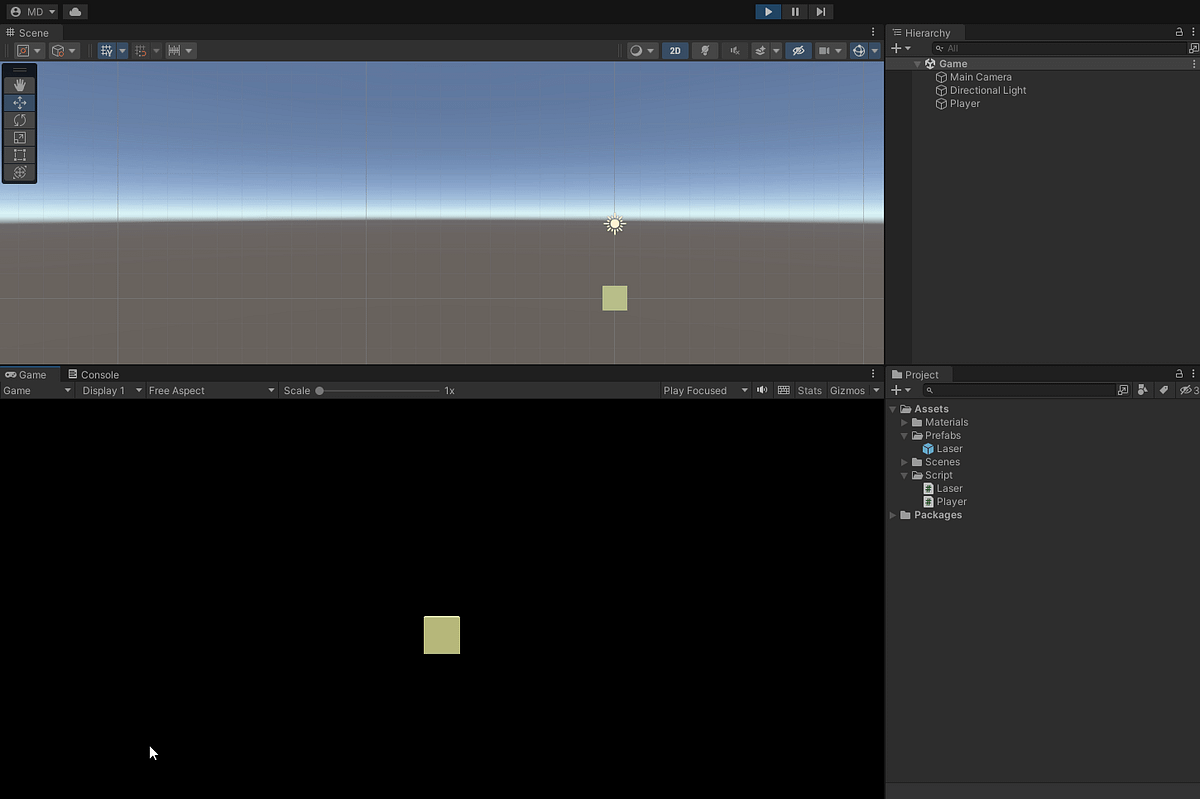Open the Play Focused dropdown
The width and height of the screenshot is (1200, 799).
click(x=704, y=390)
